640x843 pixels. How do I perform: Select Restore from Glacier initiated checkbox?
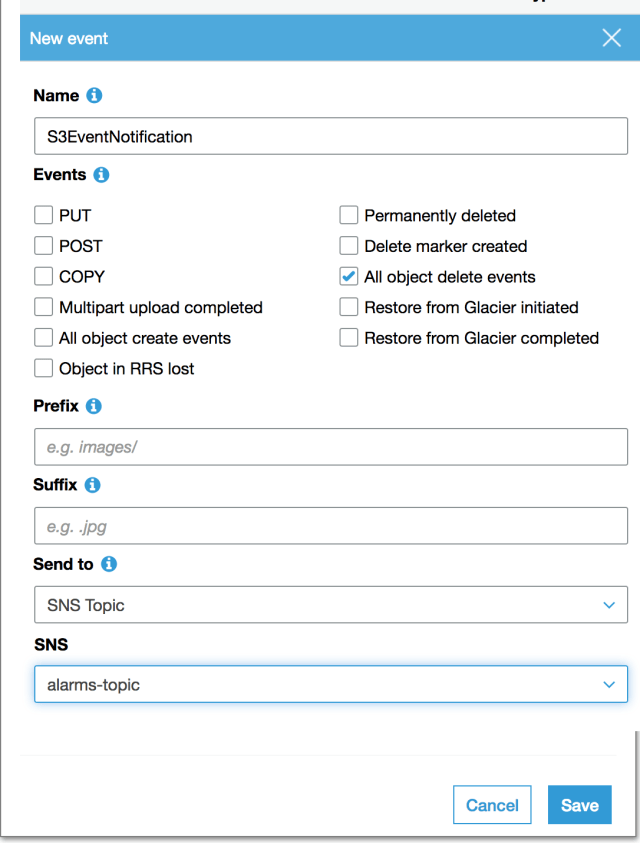coord(349,308)
